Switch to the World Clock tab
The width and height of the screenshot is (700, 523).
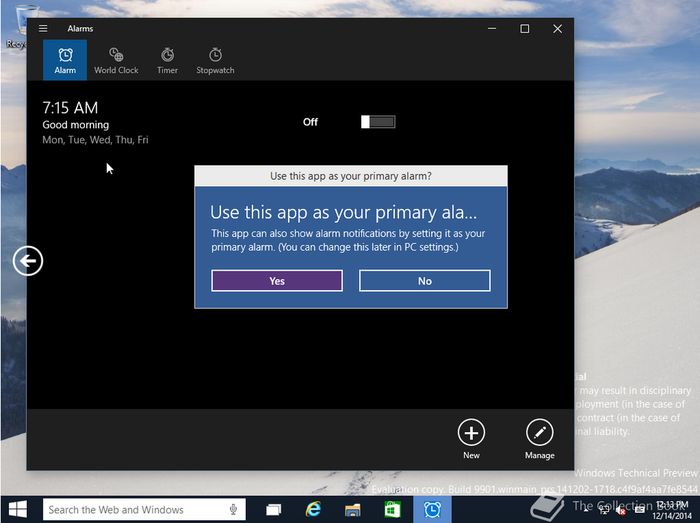click(116, 60)
